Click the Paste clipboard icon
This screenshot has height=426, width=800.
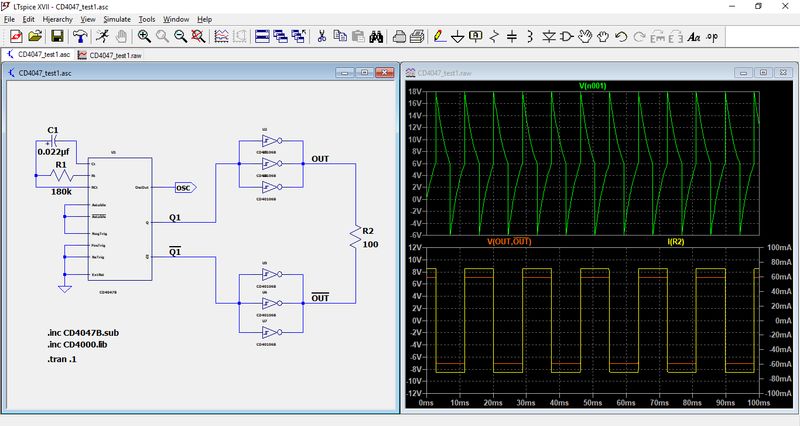click(x=358, y=36)
